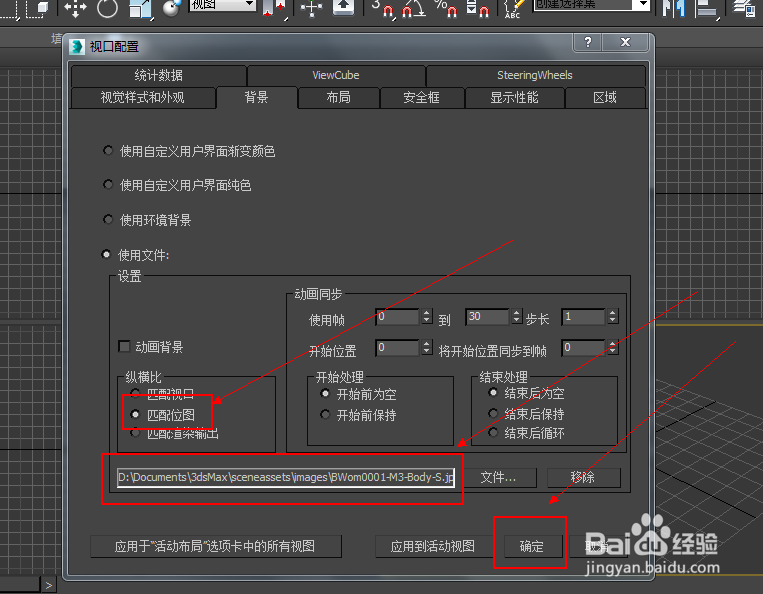Click spinner arrows beside 开始位置 field
Screen dimensions: 763x594
click(426, 348)
